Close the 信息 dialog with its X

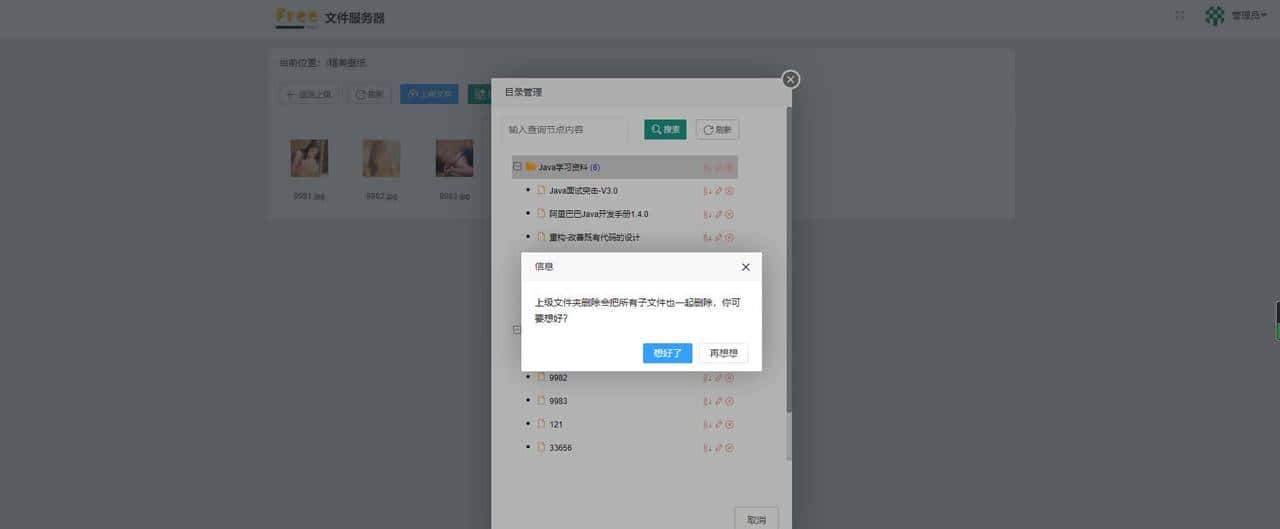[745, 267]
